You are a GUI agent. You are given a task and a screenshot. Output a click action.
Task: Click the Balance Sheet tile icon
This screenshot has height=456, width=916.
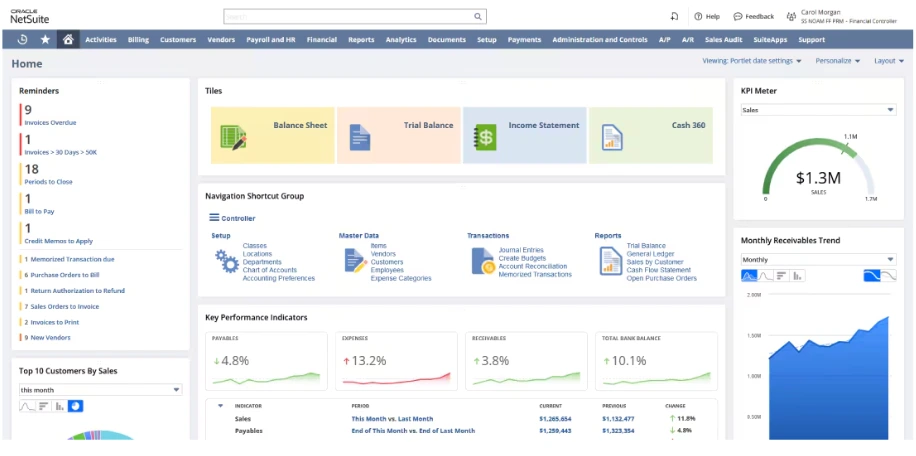point(235,138)
